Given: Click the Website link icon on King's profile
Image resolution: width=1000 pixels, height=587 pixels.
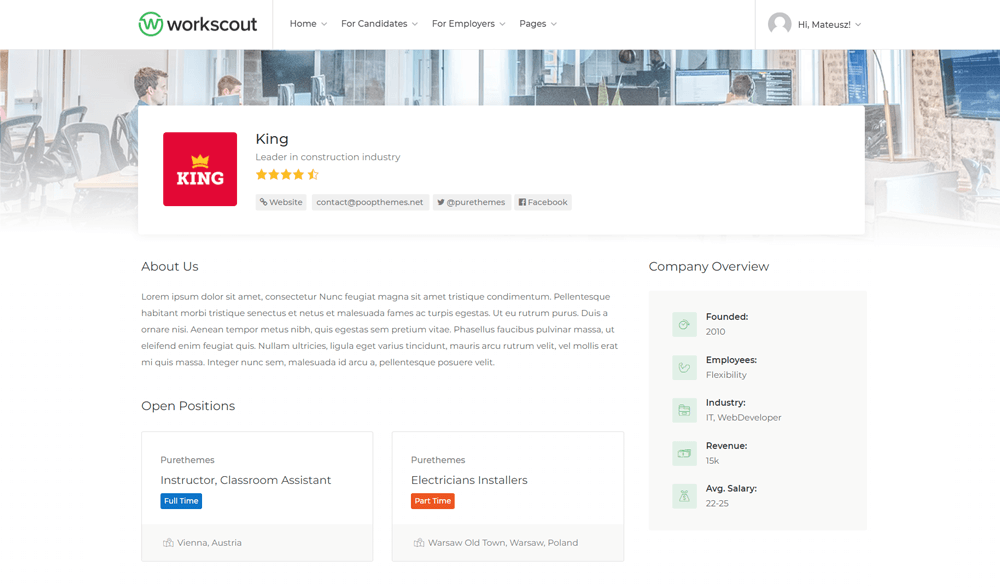Looking at the screenshot, I should (x=262, y=202).
